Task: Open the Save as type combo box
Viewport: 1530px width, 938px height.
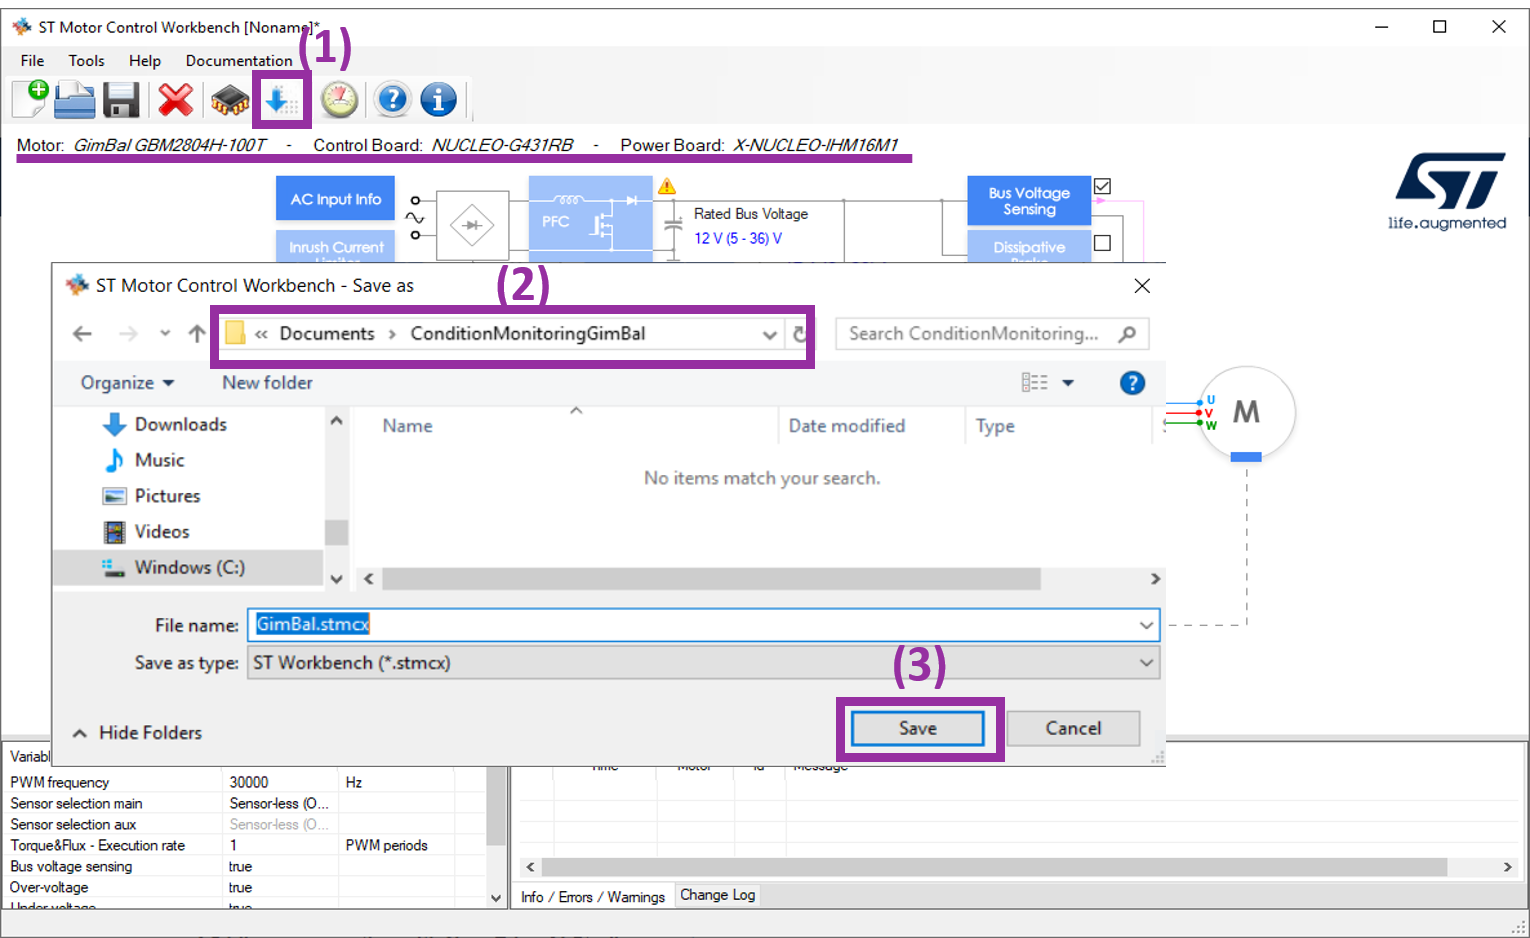Action: click(x=704, y=663)
